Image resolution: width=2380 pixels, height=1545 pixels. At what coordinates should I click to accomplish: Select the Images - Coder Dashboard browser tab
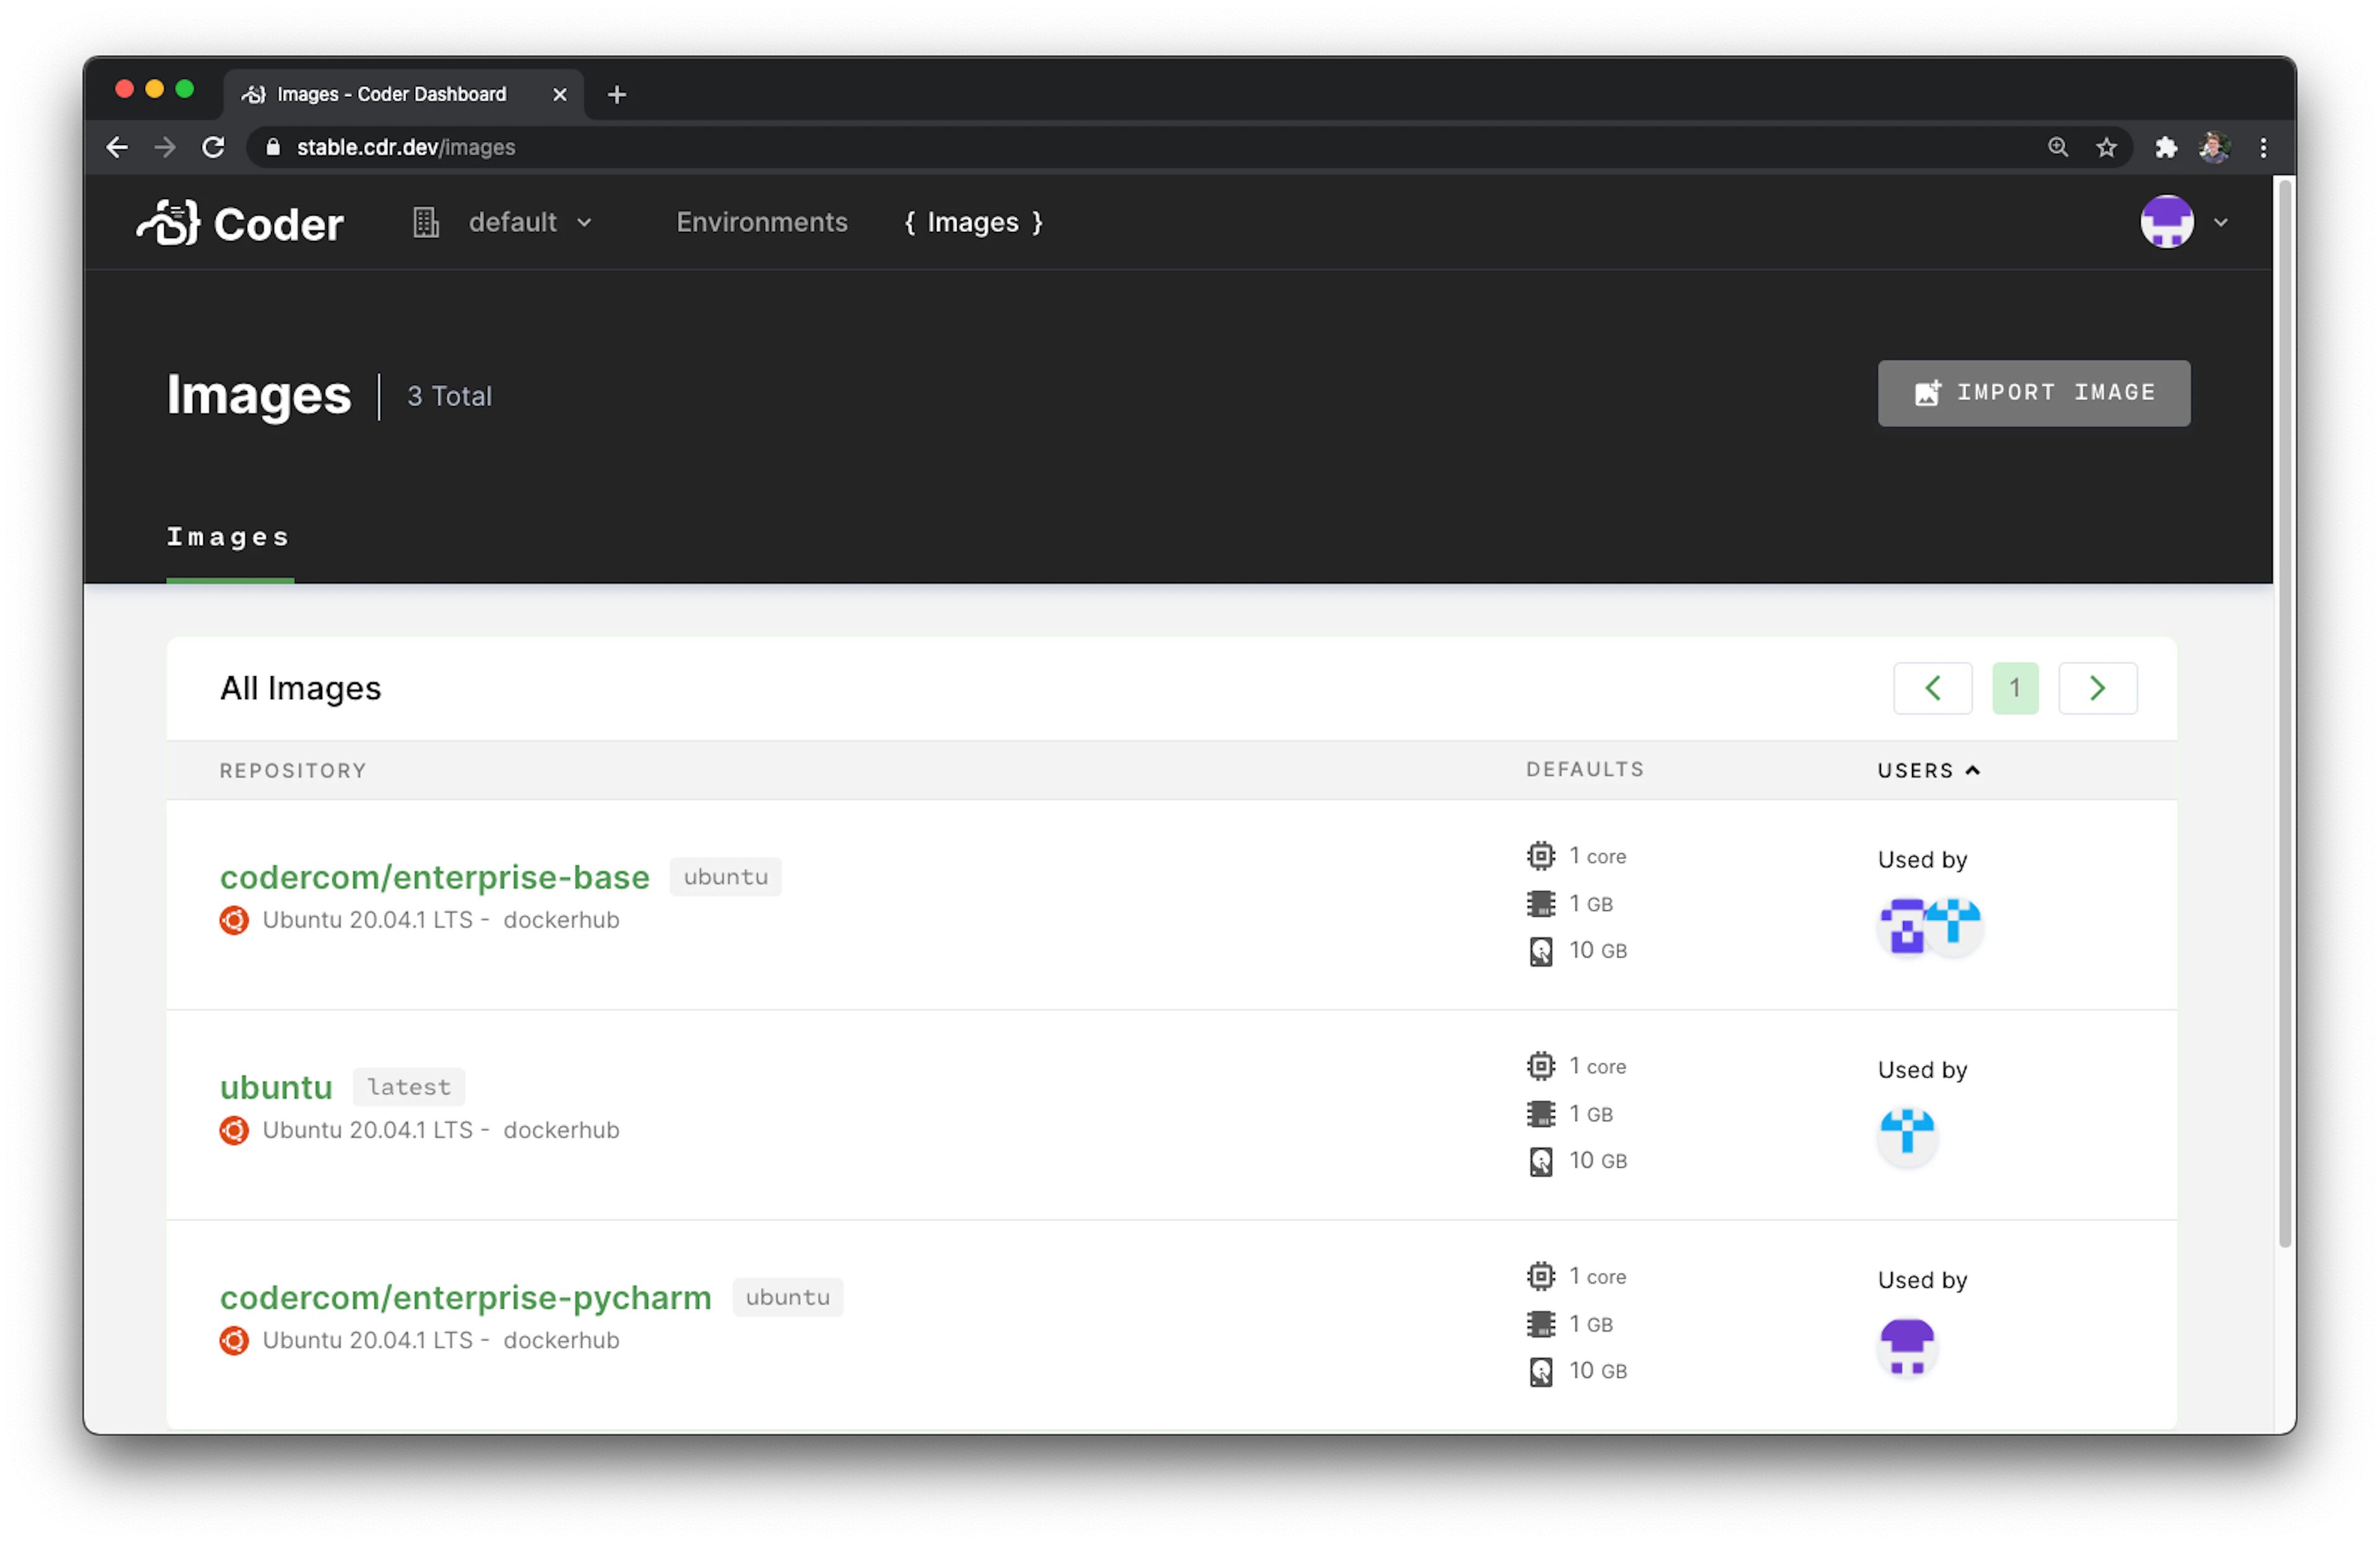coord(403,94)
